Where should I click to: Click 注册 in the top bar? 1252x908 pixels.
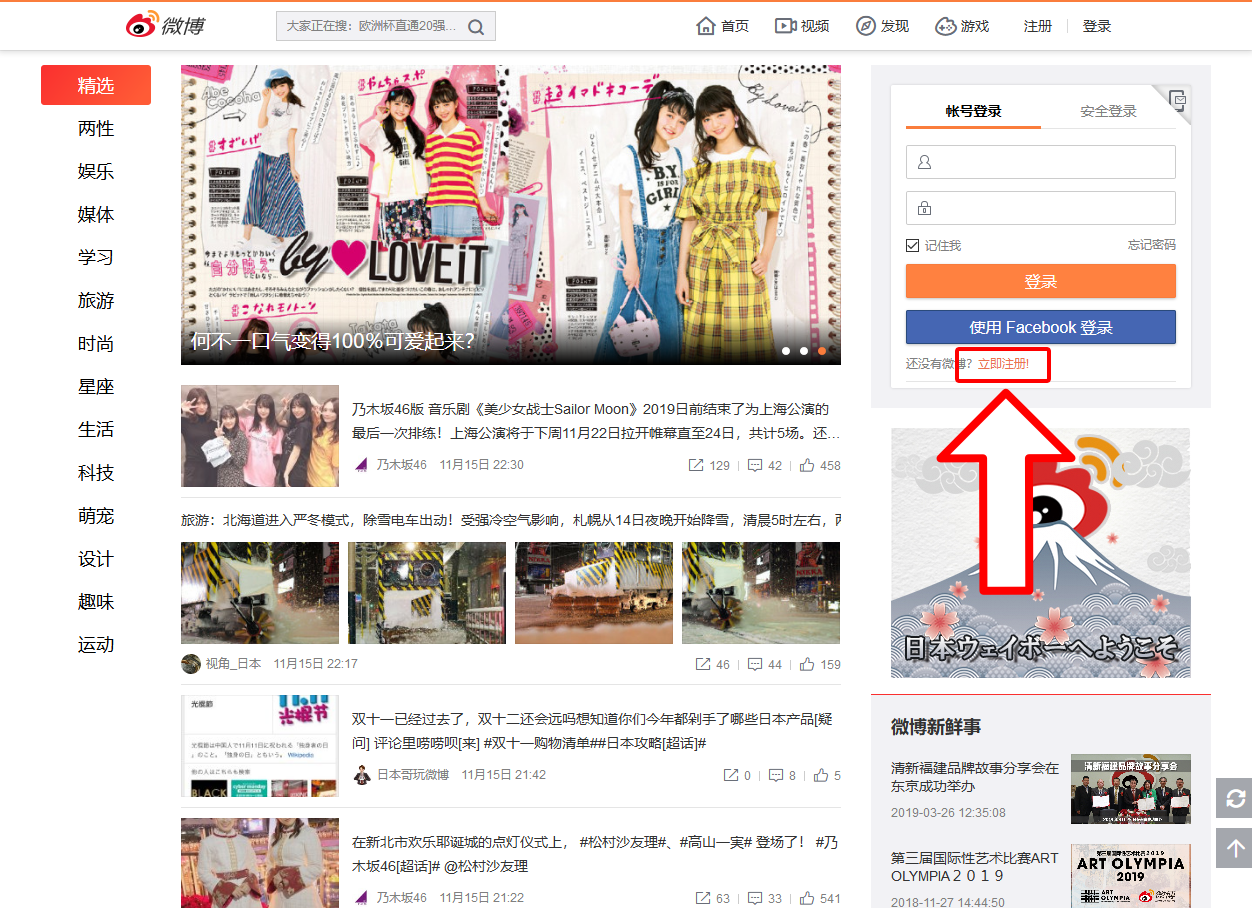1038,26
